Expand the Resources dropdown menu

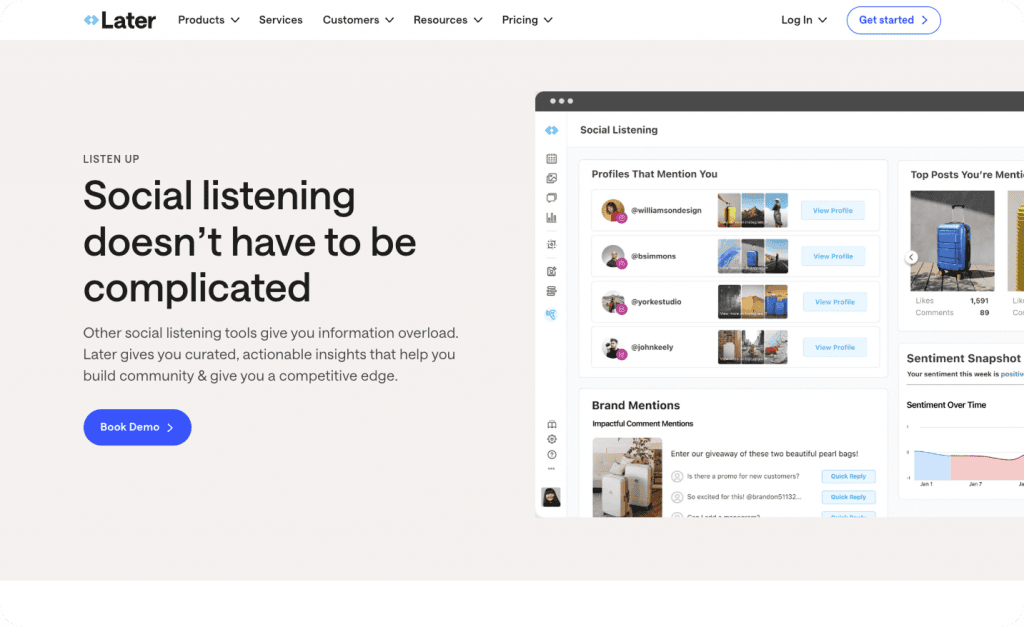(x=448, y=20)
